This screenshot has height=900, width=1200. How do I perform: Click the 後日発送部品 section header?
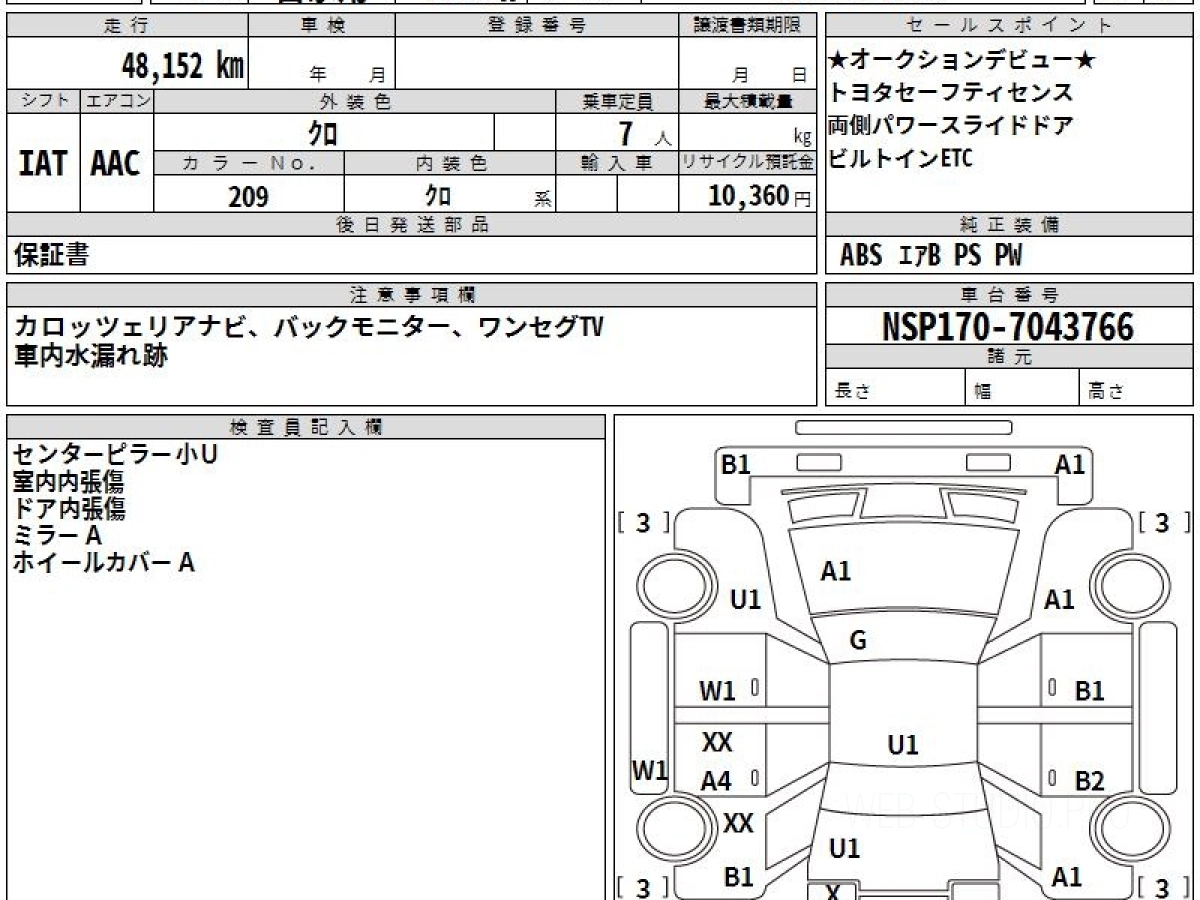tap(411, 225)
